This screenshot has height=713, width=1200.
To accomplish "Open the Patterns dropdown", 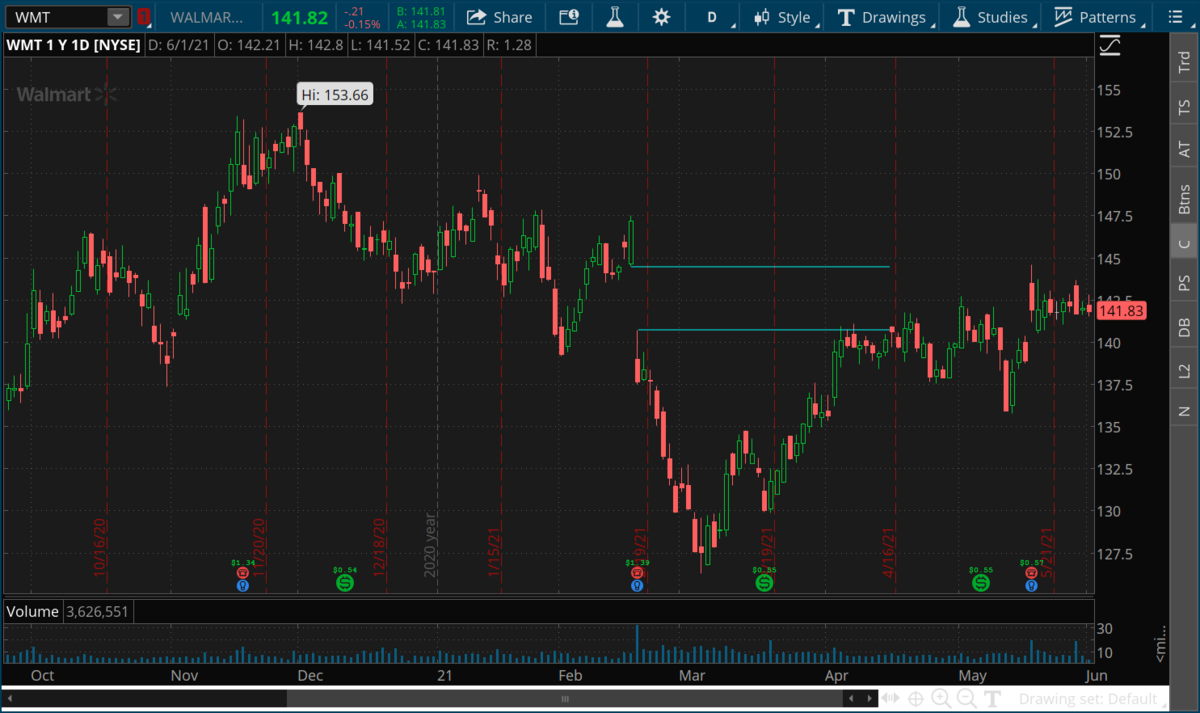I will pyautogui.click(x=1097, y=17).
